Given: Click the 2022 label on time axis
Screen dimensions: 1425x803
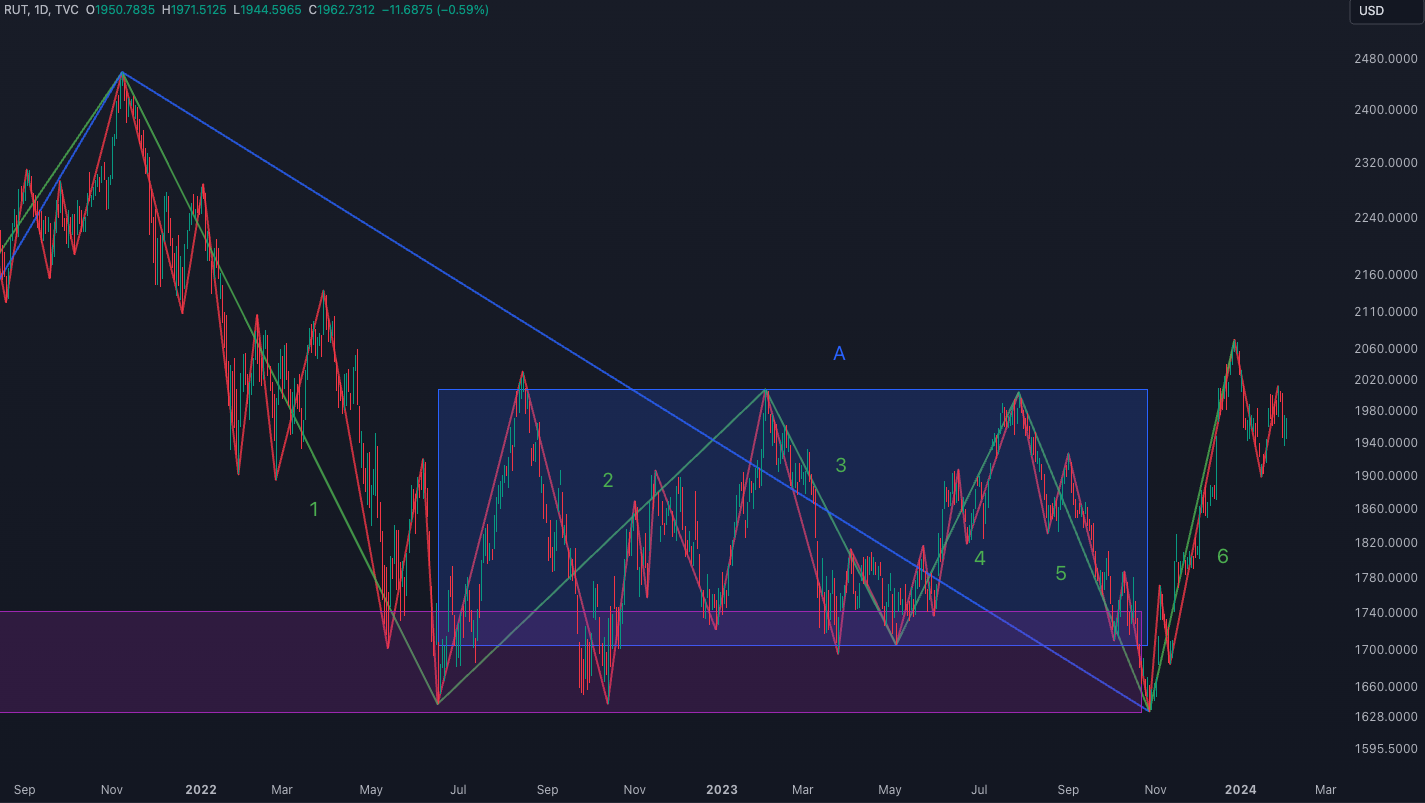Looking at the screenshot, I should 201,789.
